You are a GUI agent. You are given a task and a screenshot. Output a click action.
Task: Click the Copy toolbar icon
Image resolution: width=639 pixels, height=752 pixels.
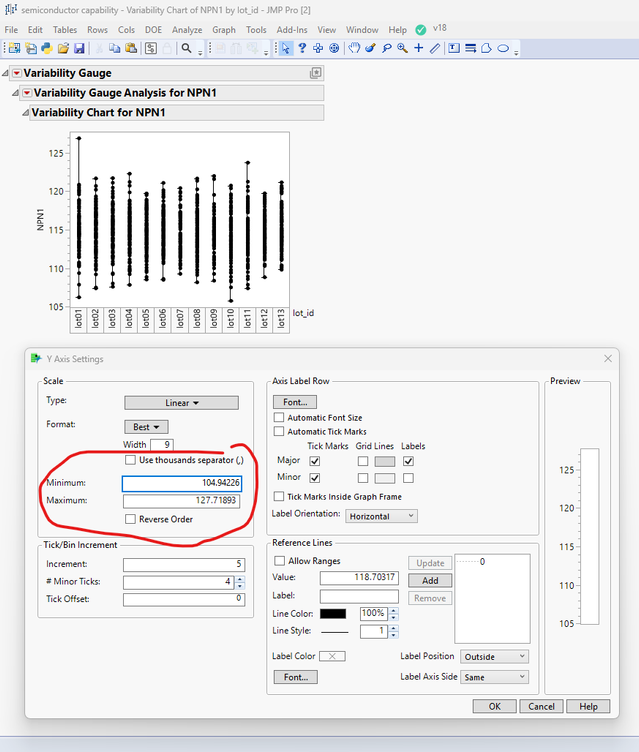114,48
